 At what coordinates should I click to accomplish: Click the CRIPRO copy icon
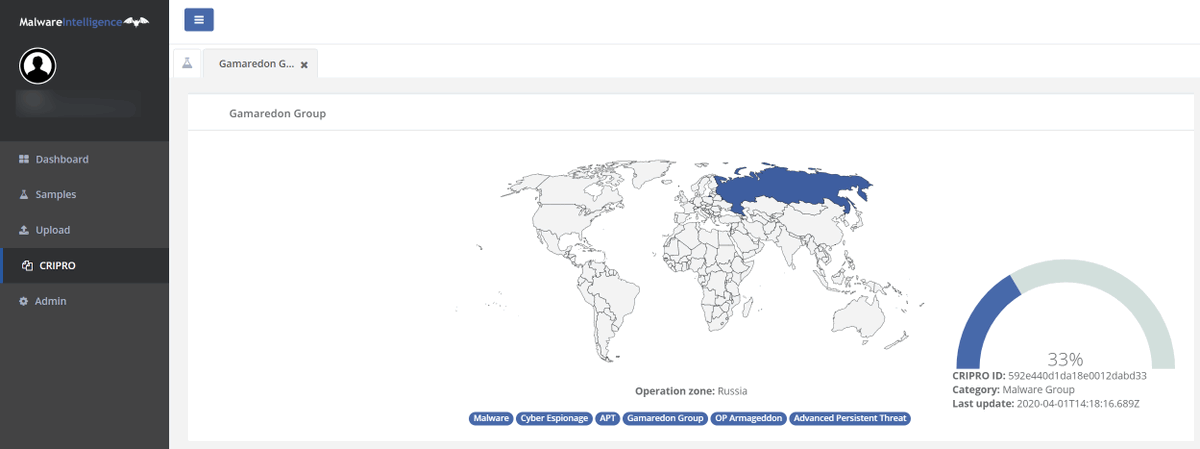click(x=27, y=266)
